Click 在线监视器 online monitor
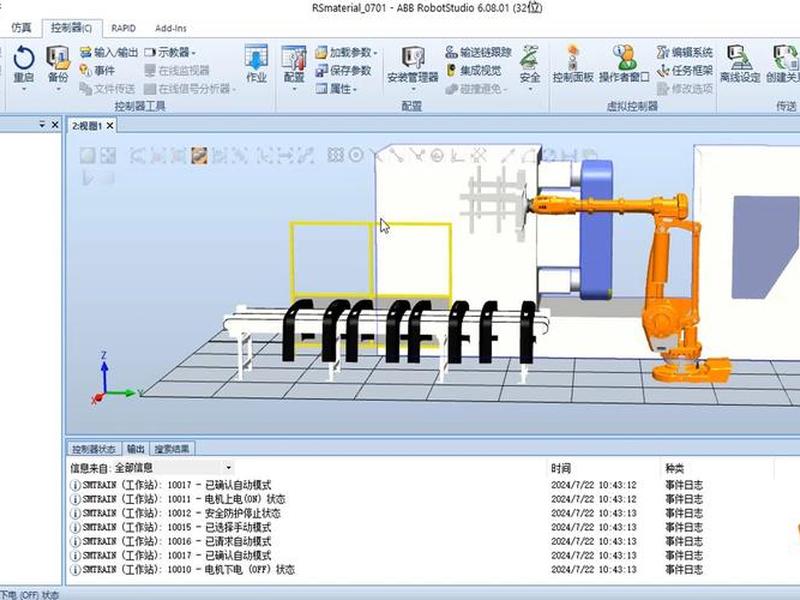800x600 pixels. [x=177, y=70]
